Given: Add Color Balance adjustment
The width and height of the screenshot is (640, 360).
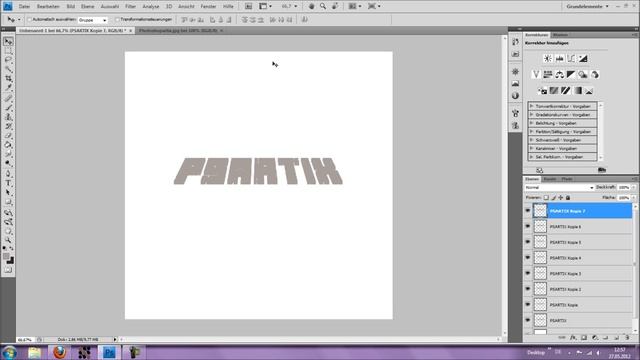Looking at the screenshot, I should point(560,74).
